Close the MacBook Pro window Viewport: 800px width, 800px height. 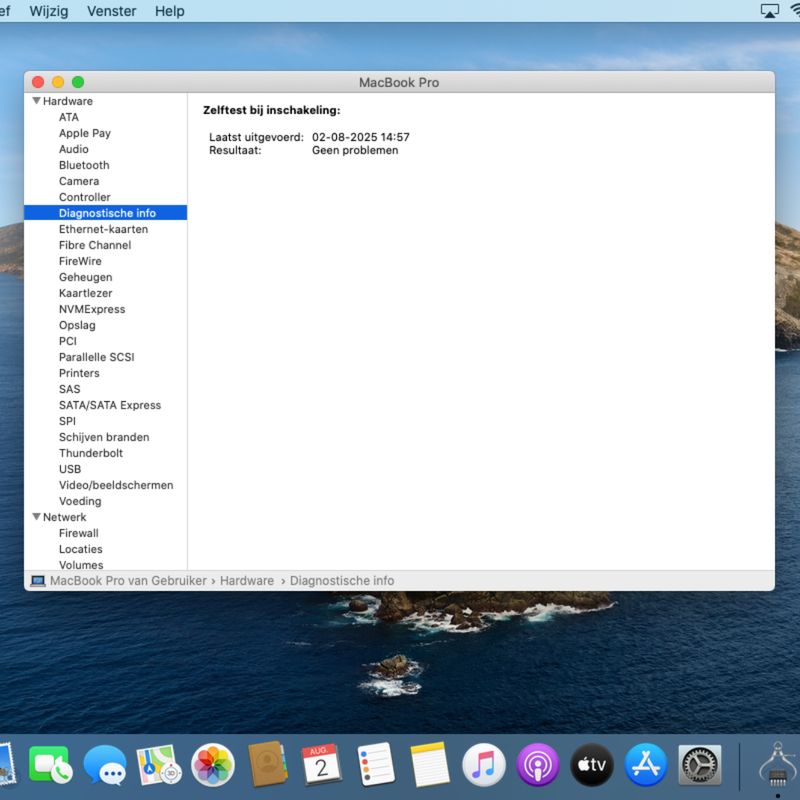38,82
